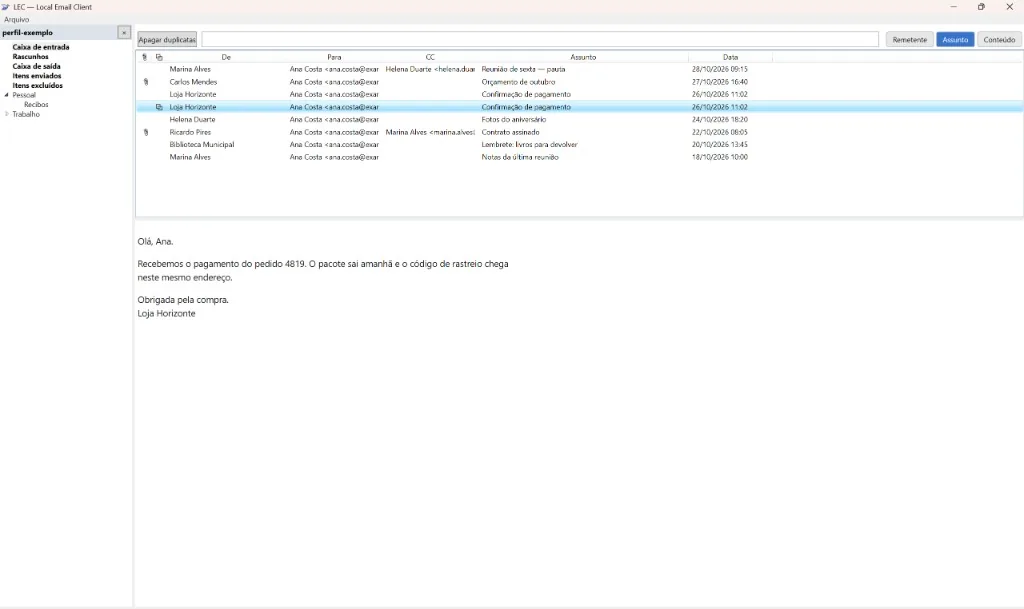
Task: Click CC cell 'Helena Duarte <helena.duar'
Action: (430, 69)
